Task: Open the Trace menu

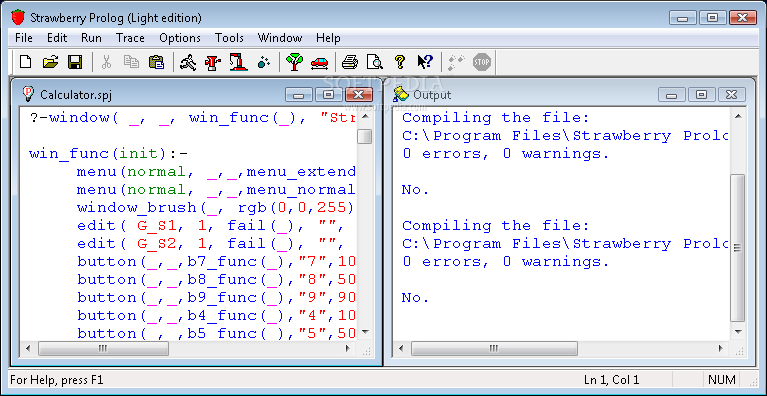Action: click(x=130, y=38)
